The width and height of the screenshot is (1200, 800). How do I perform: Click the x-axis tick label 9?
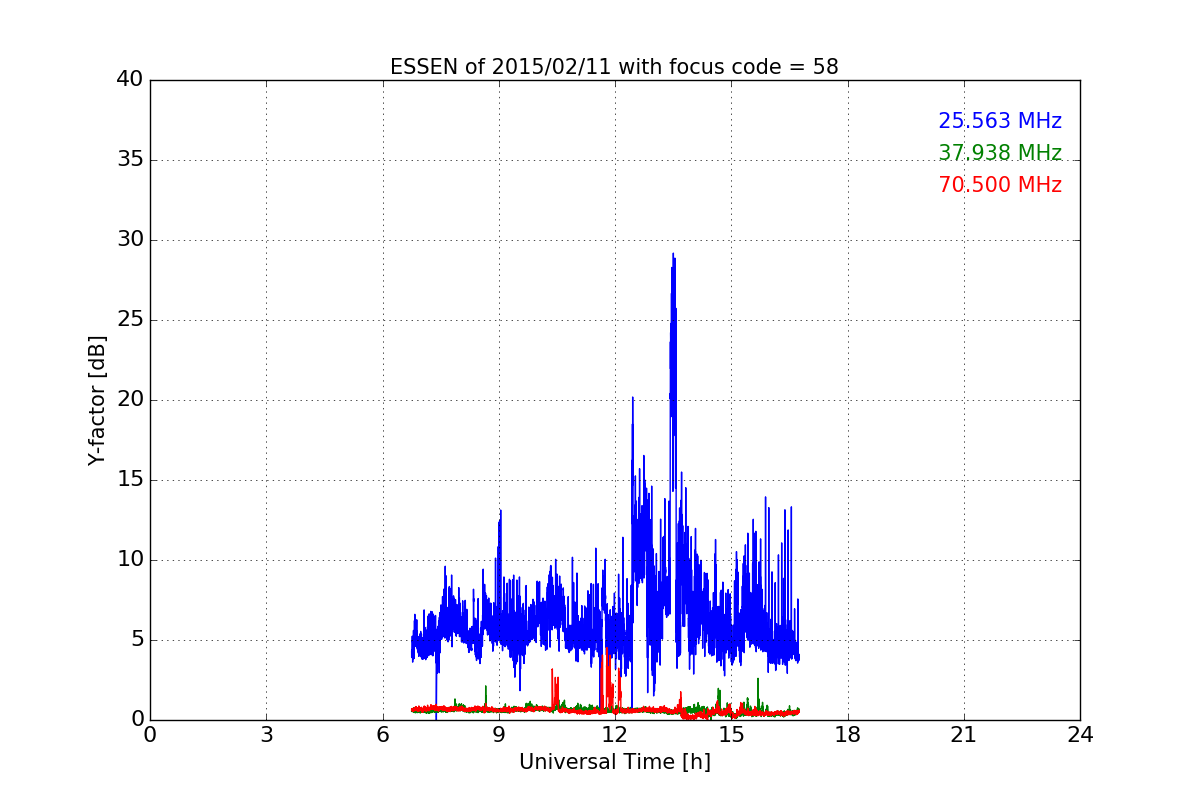point(499,735)
